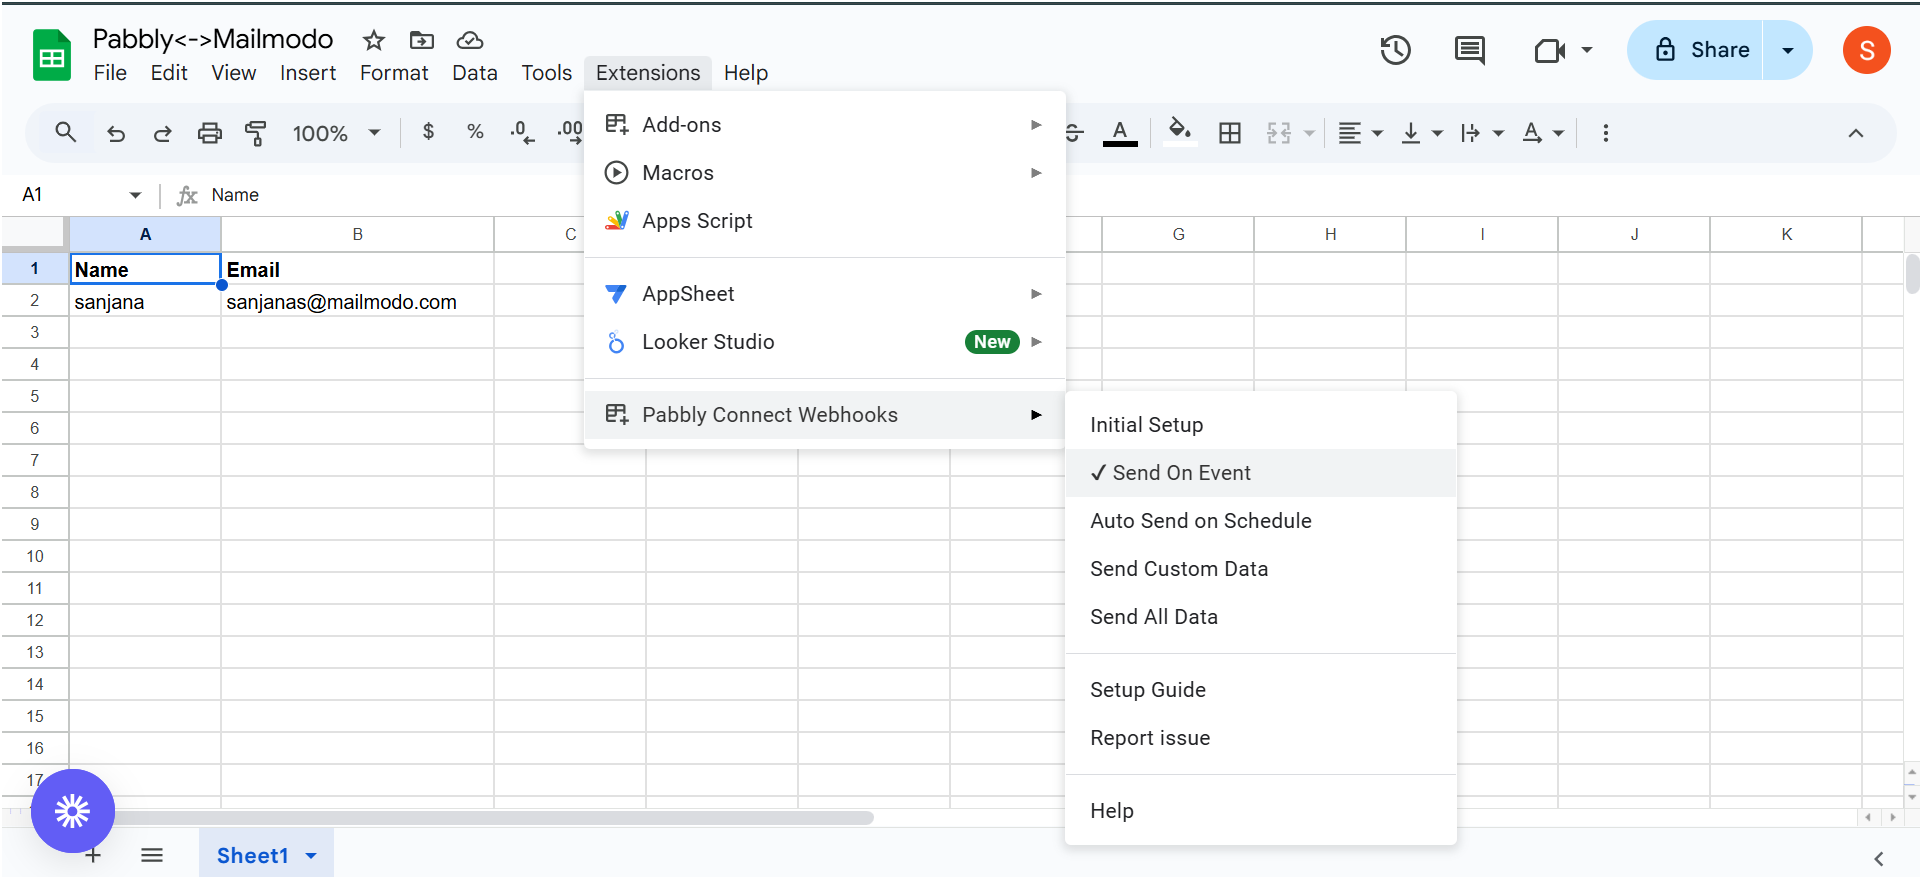Click the move to folder icon
This screenshot has height=879, width=1922.
tap(422, 40)
